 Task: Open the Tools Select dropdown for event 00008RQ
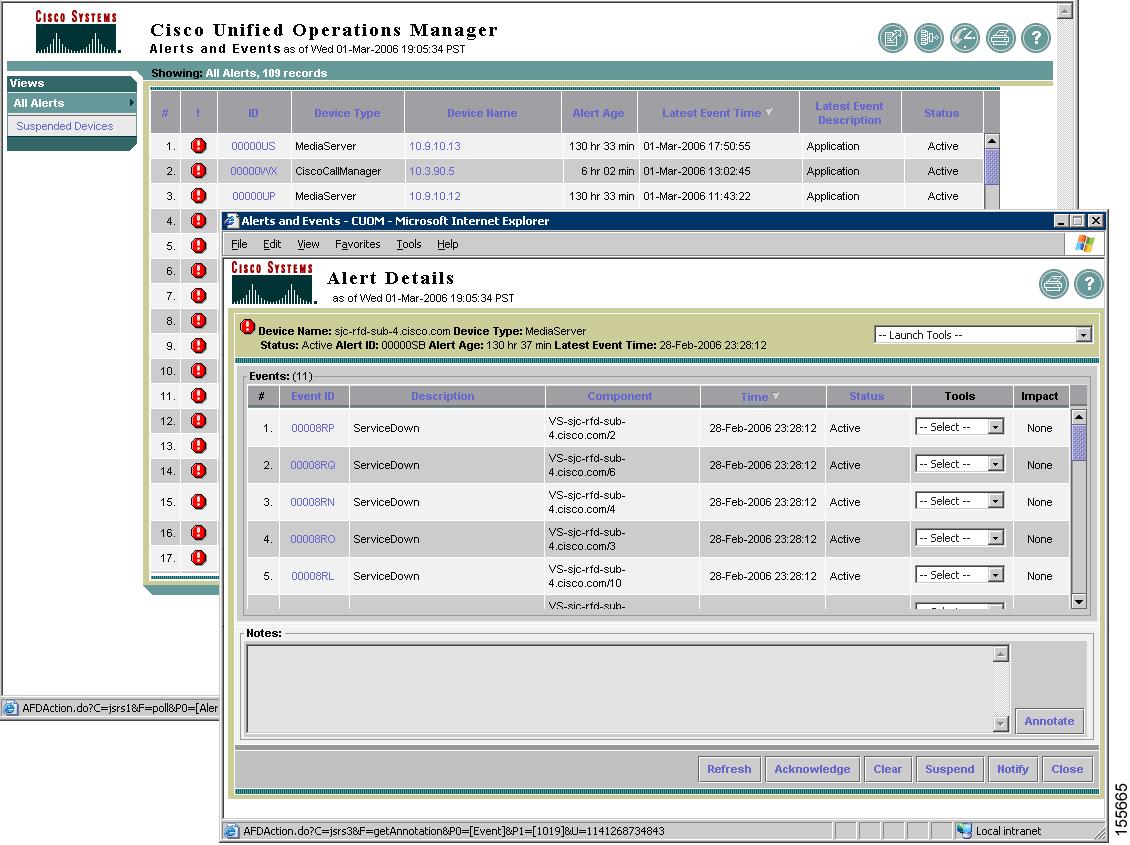(959, 464)
